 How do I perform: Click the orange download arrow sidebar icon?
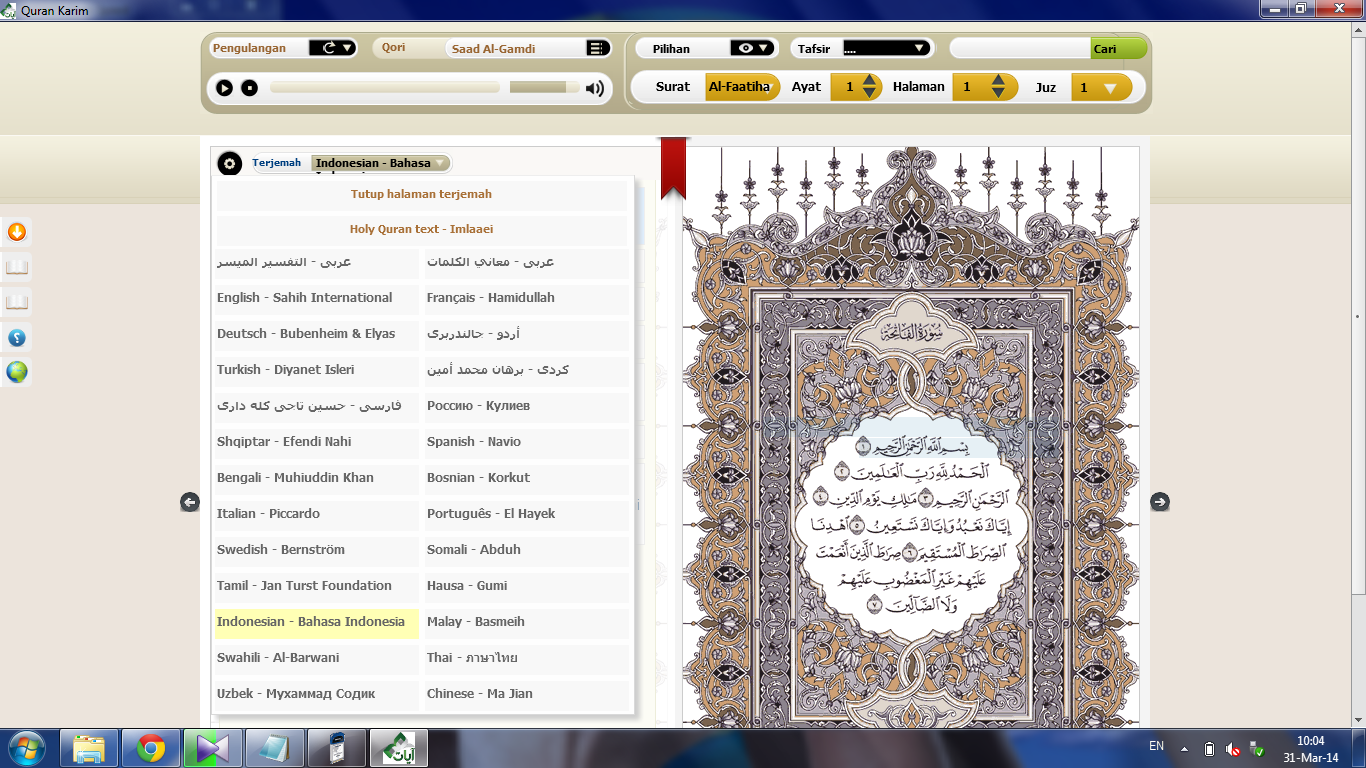[17, 232]
